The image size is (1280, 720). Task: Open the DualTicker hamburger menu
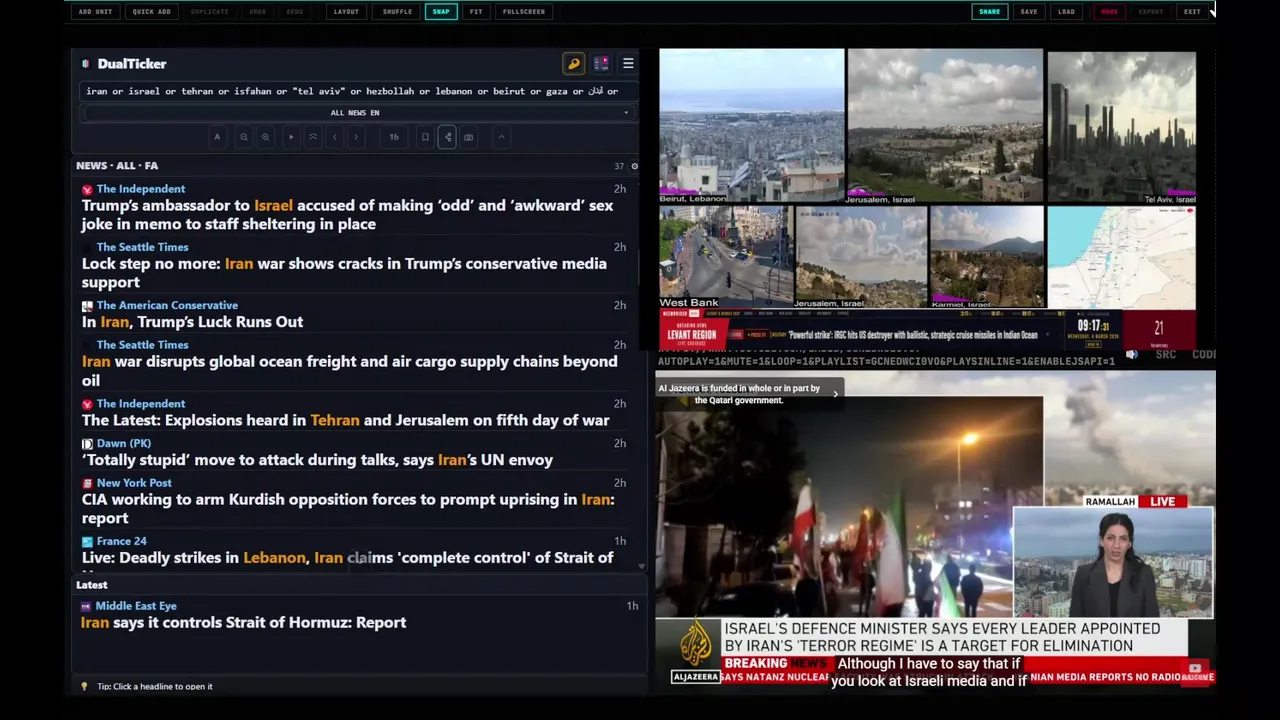[x=628, y=63]
